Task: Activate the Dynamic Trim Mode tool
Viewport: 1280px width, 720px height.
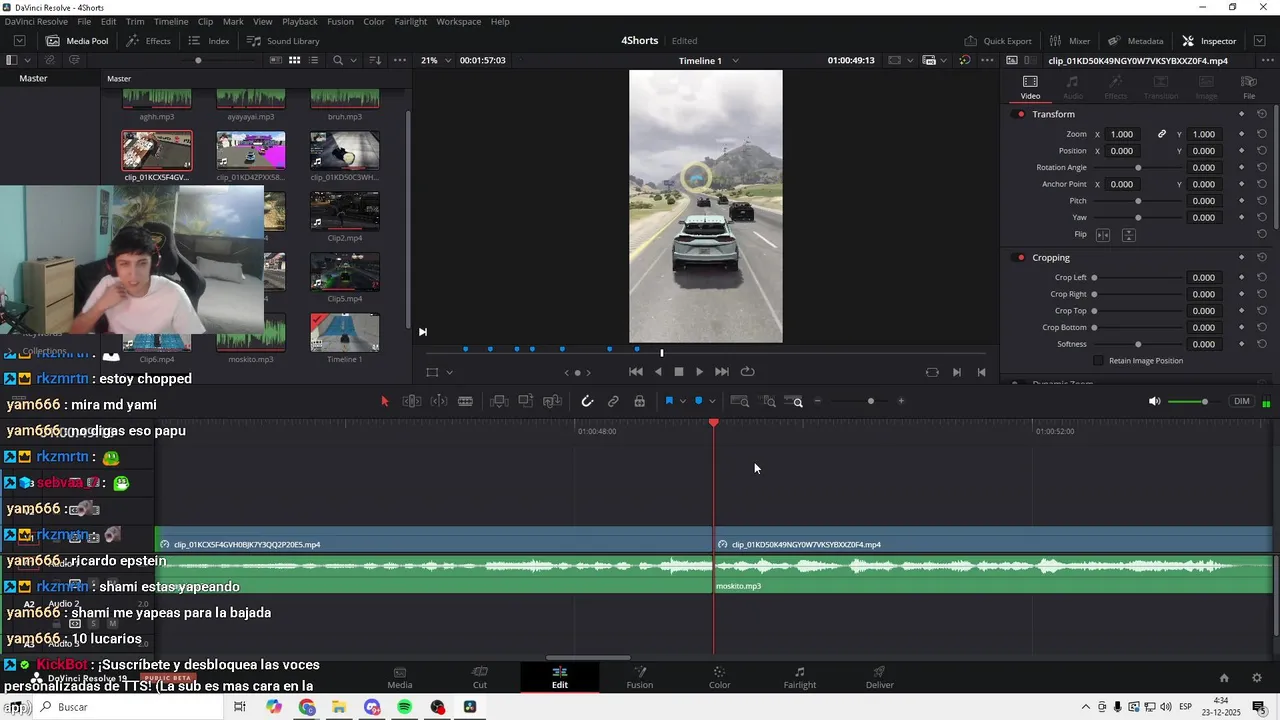Action: [438, 401]
